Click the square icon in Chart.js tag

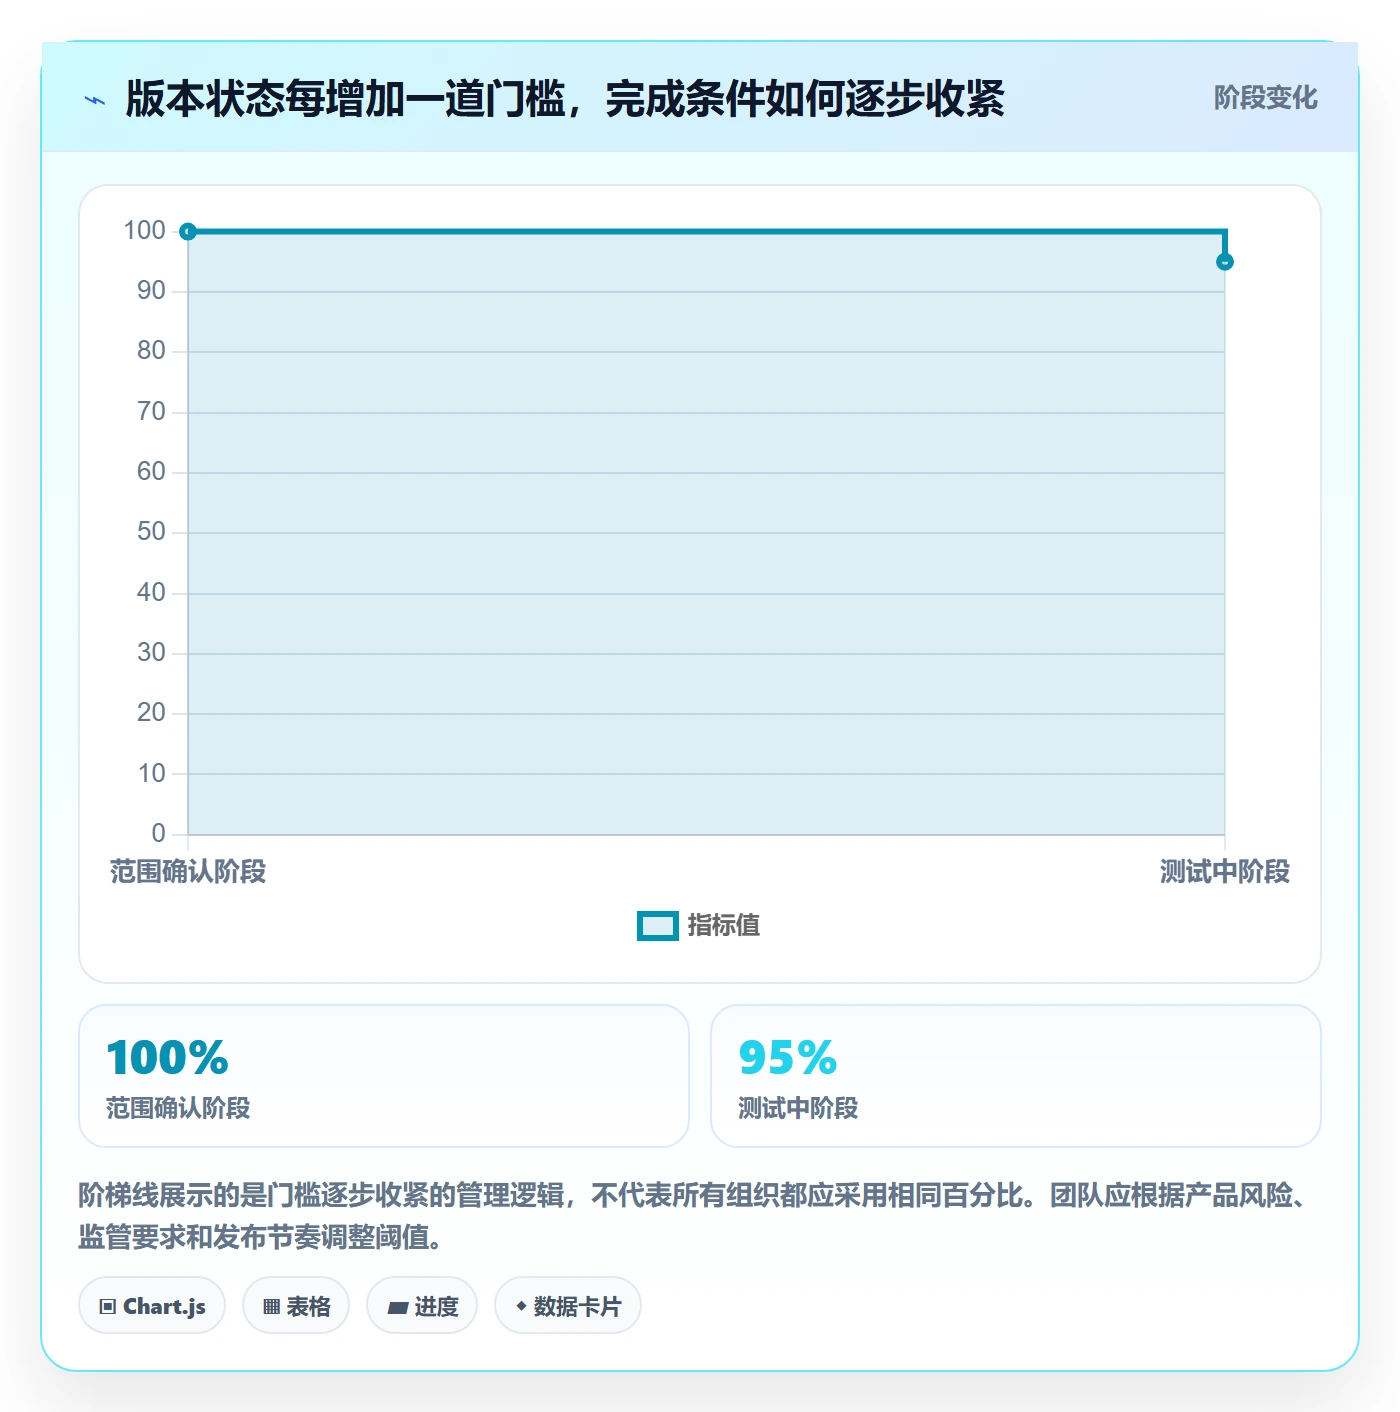coord(108,1307)
